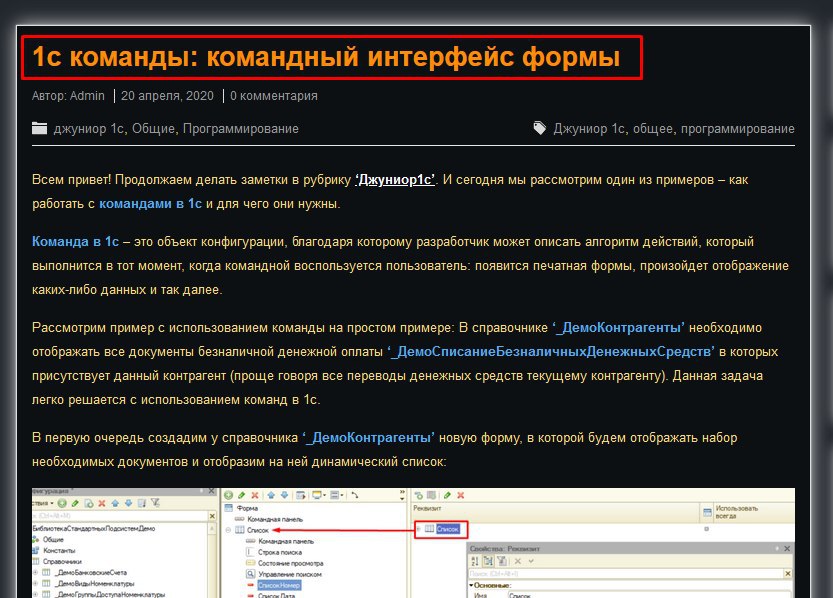The image size is (833, 598).
Task: Click the properties panel search field
Action: (626, 574)
